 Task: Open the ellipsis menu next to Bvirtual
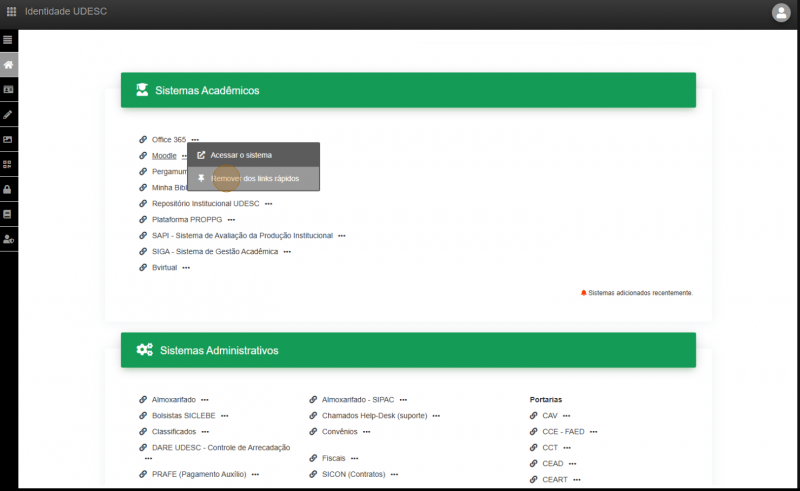click(x=186, y=268)
